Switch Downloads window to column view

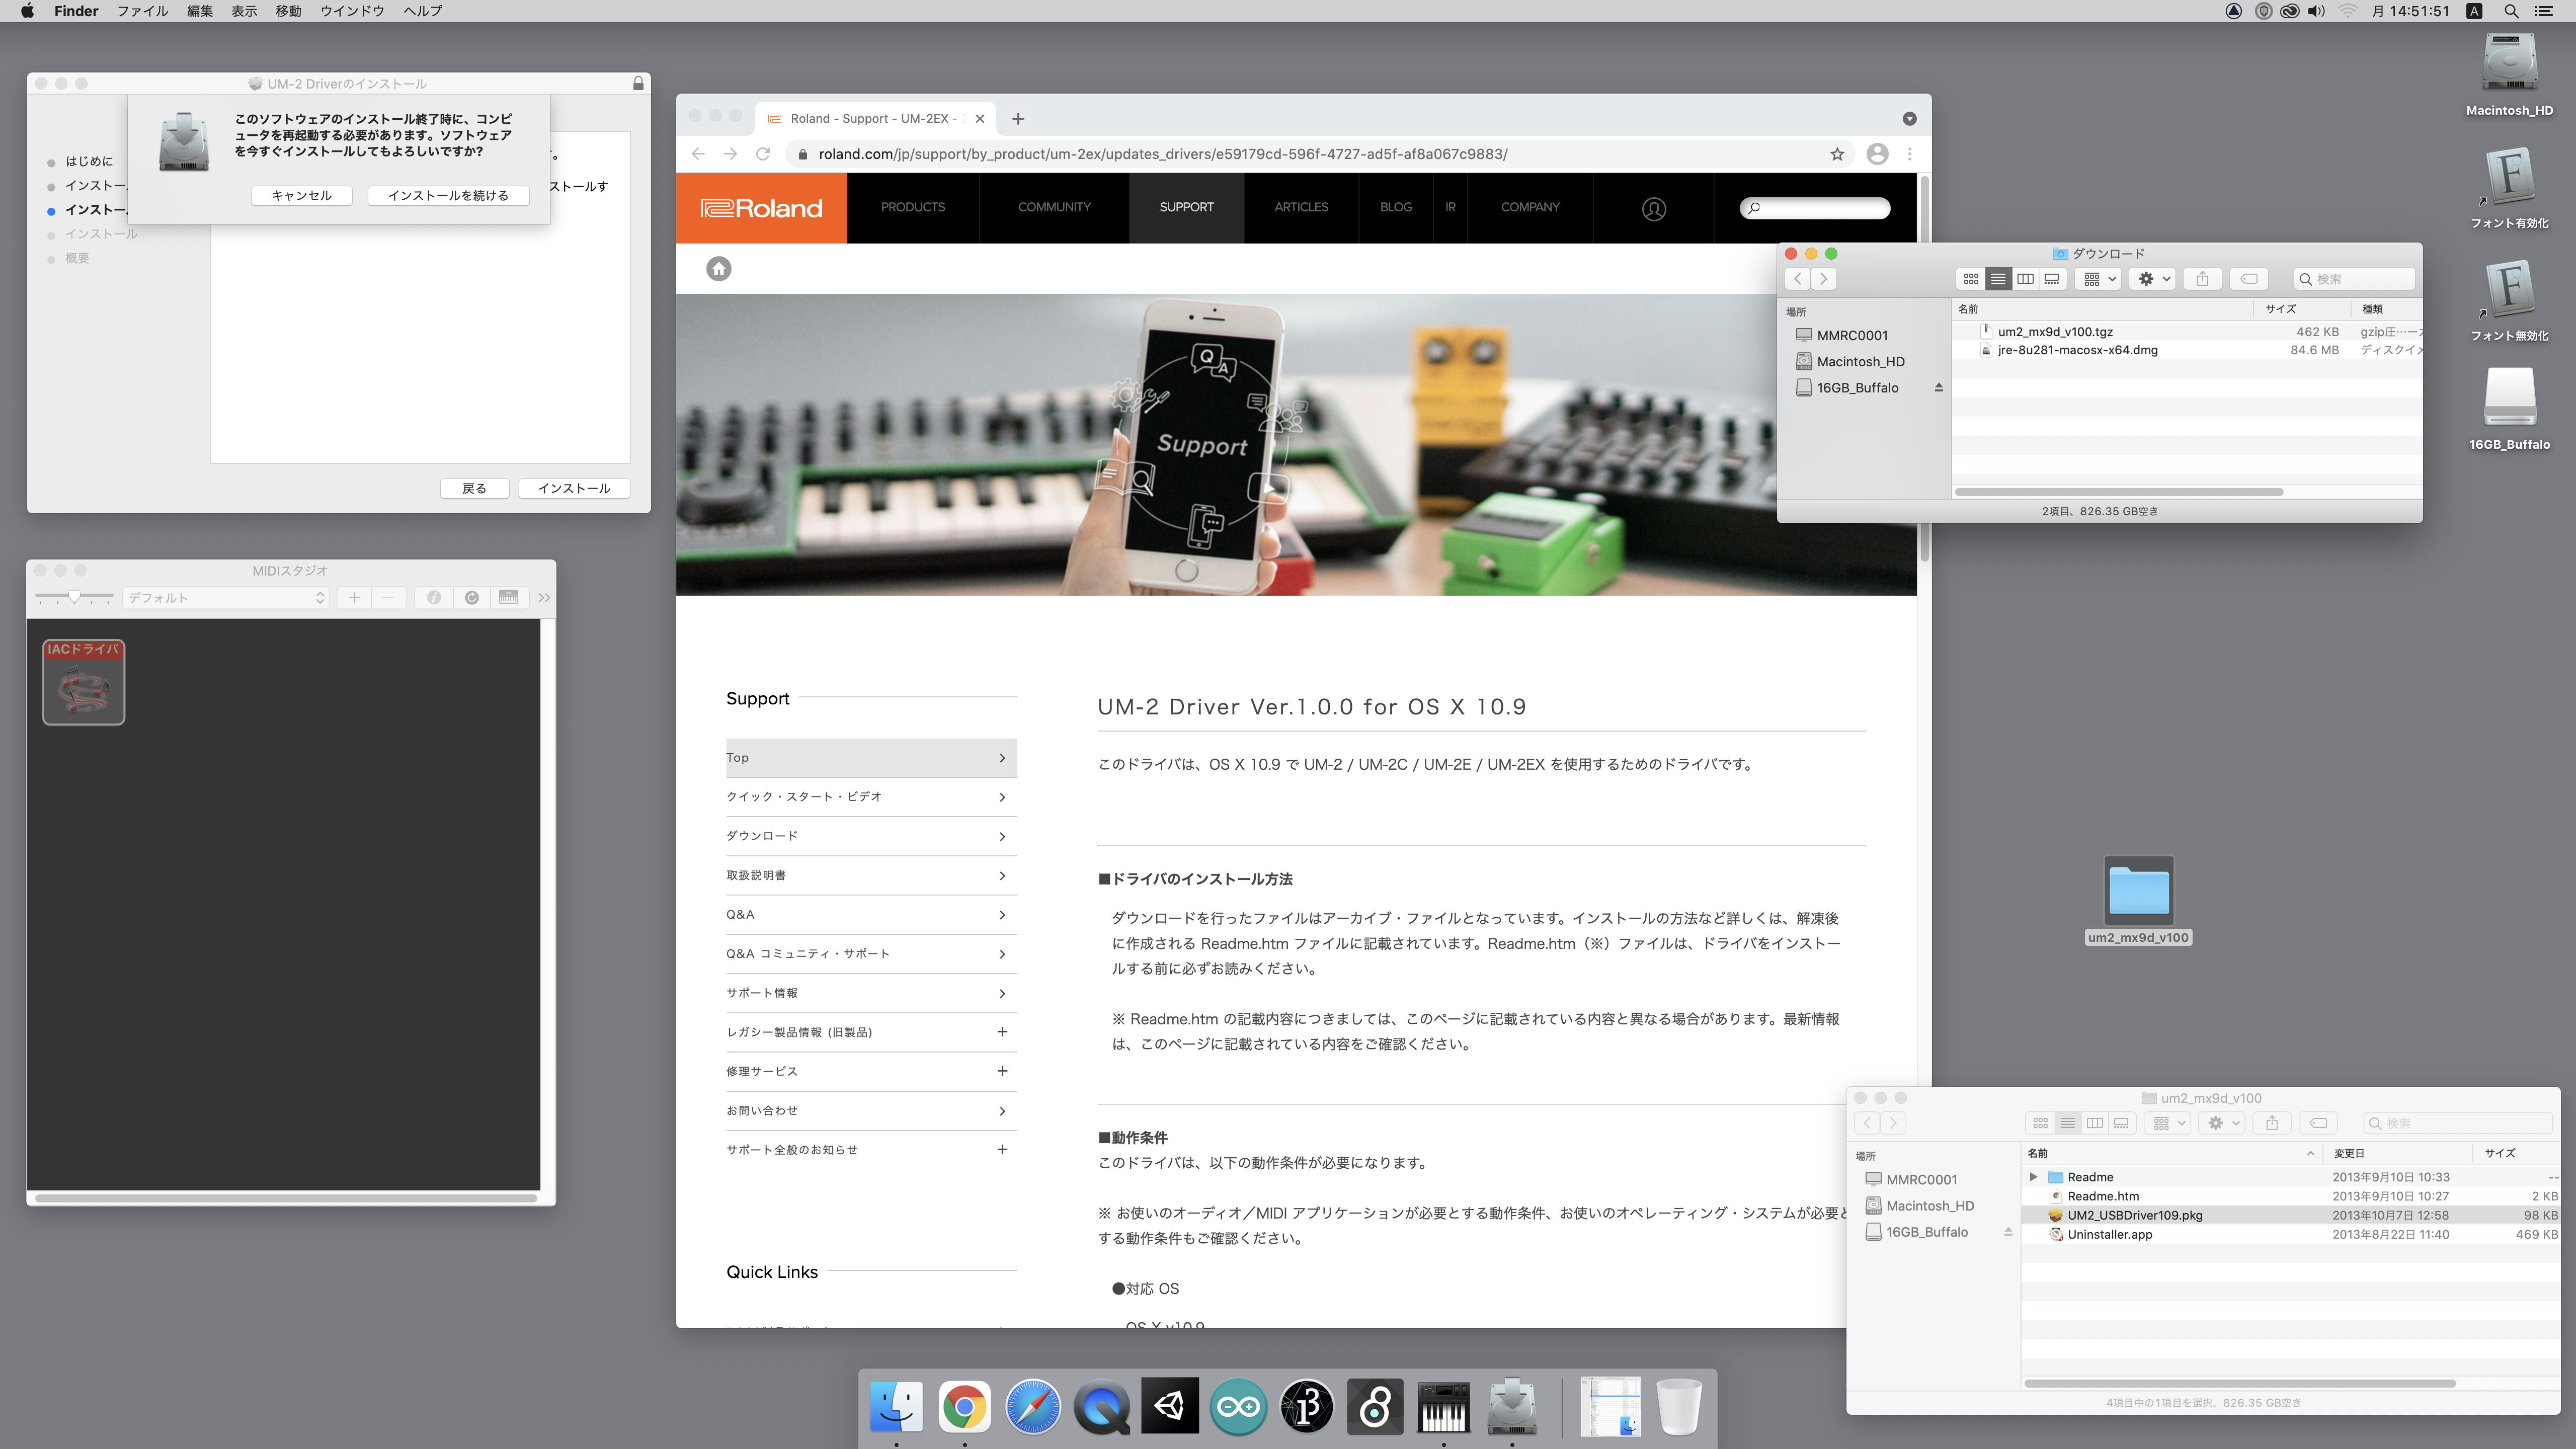coord(2025,279)
